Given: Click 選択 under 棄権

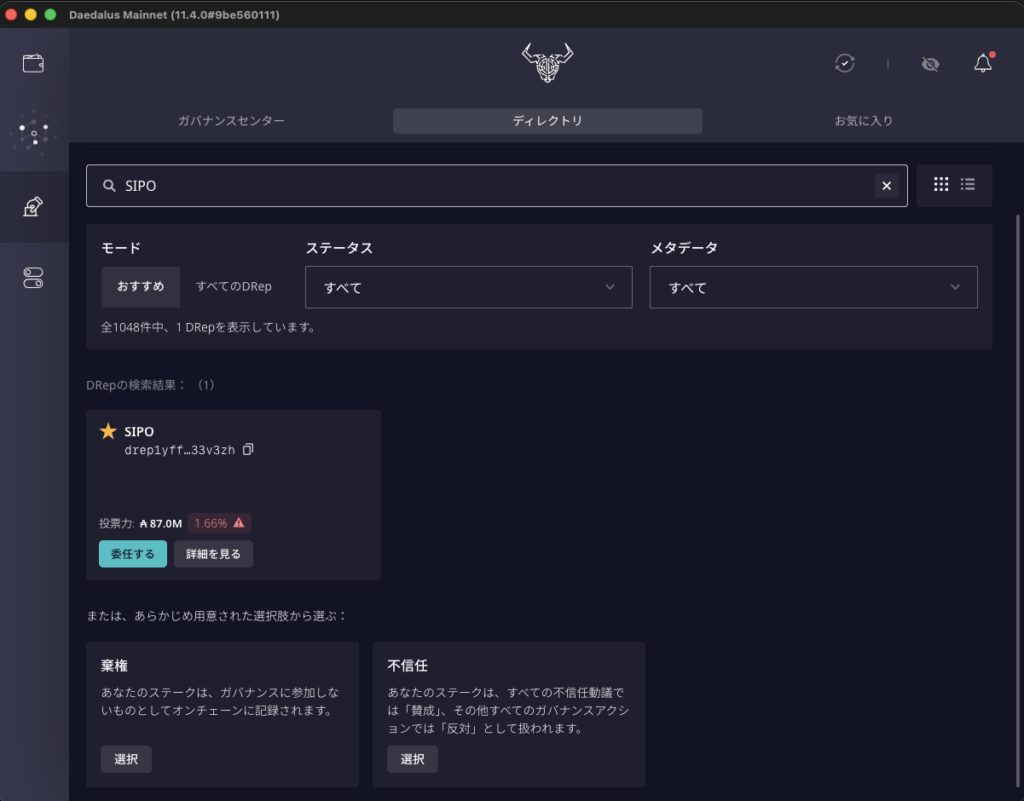Looking at the screenshot, I should tap(126, 759).
